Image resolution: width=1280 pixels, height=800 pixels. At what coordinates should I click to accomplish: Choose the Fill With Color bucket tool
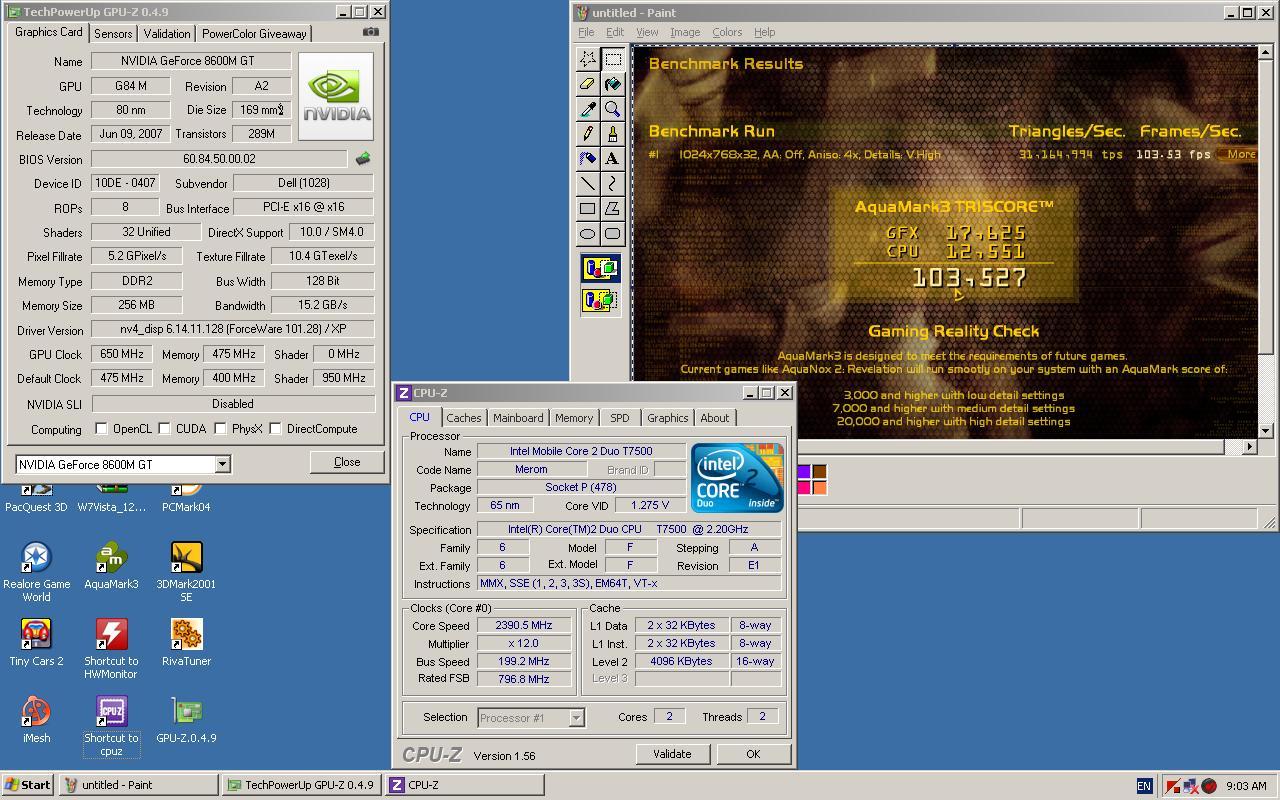[612, 84]
